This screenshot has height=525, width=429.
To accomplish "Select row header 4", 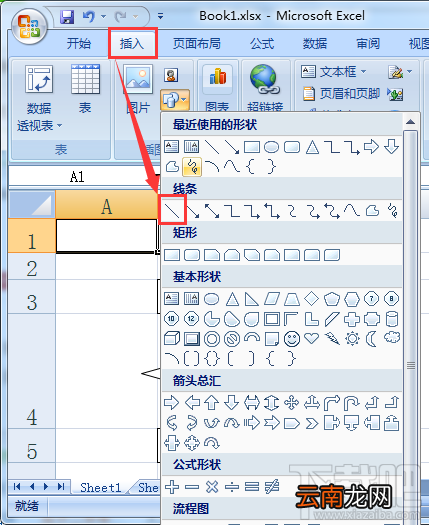I will coord(32,371).
